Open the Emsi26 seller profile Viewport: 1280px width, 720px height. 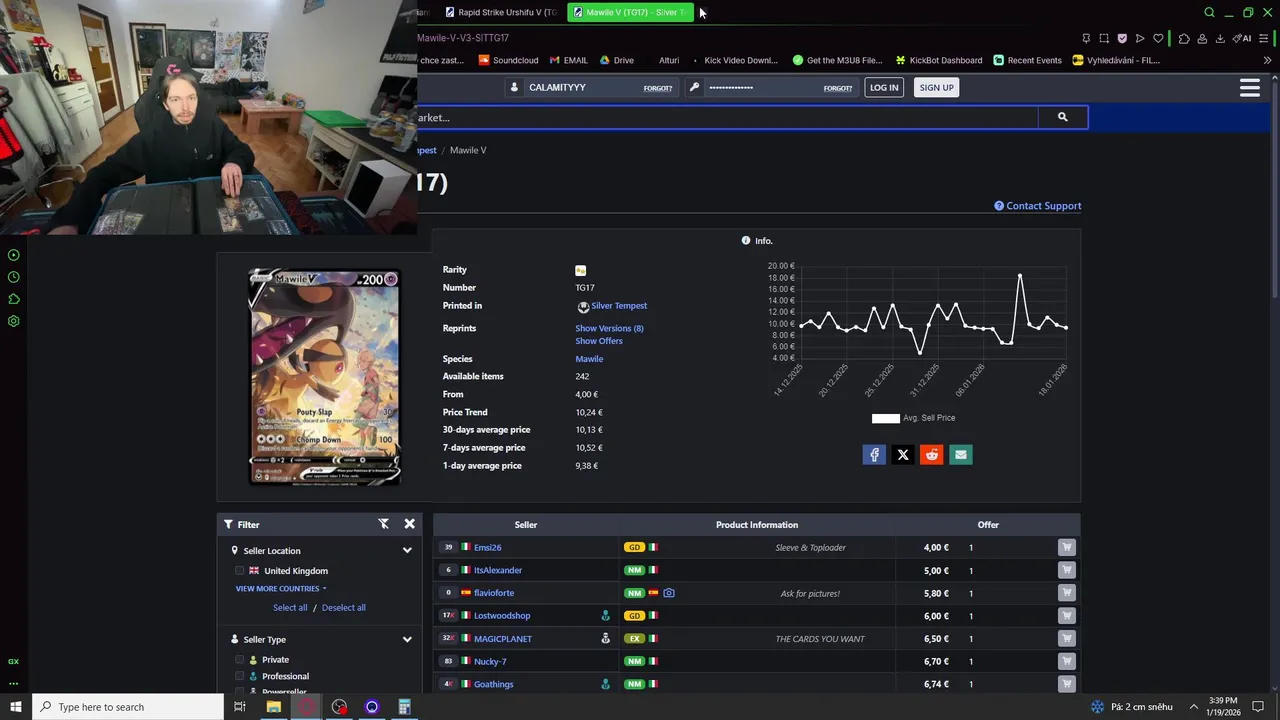point(488,547)
